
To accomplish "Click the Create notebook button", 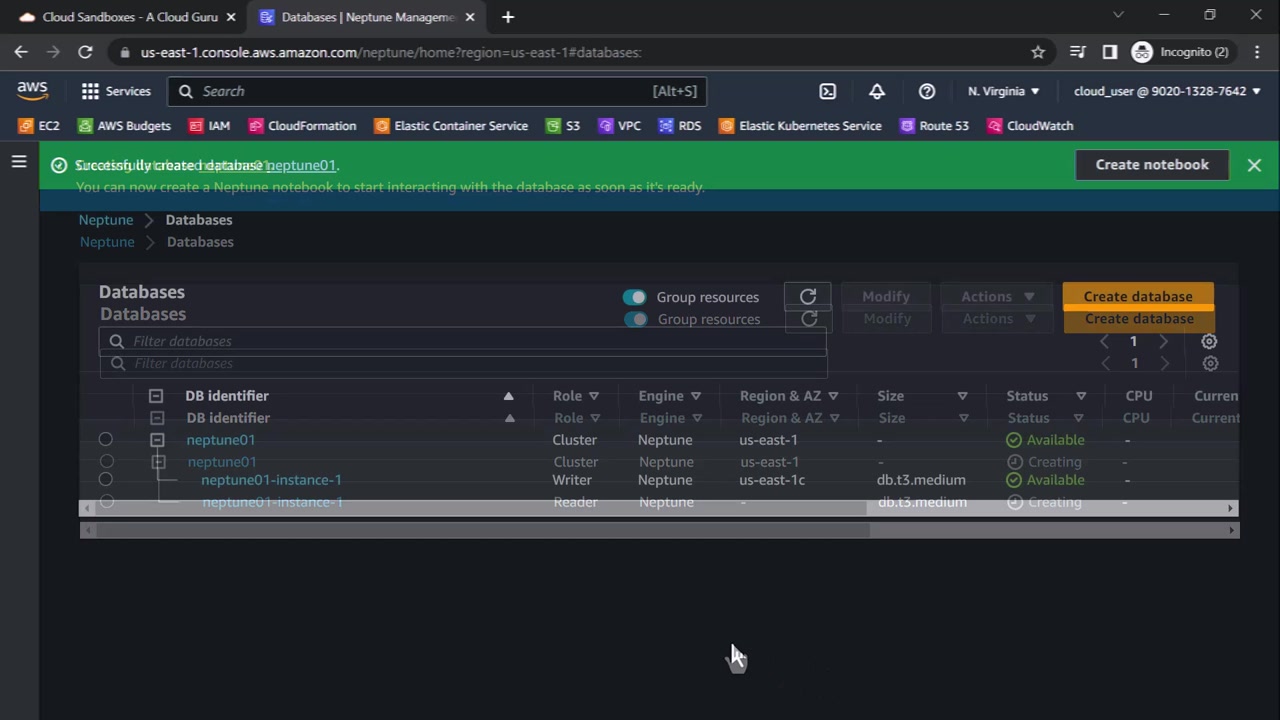I will pyautogui.click(x=1151, y=165).
